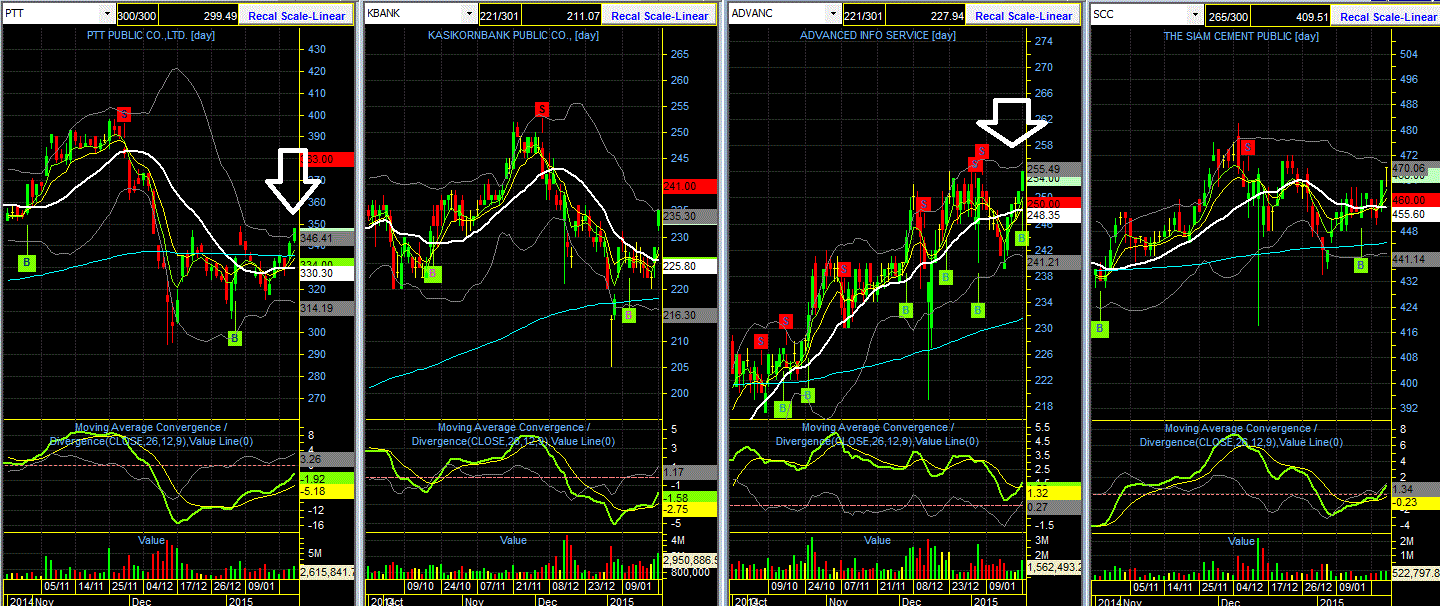Viewport: 1440px width, 606px height.
Task: Click the red S sell marker on KBANK chart
Action: 542,109
